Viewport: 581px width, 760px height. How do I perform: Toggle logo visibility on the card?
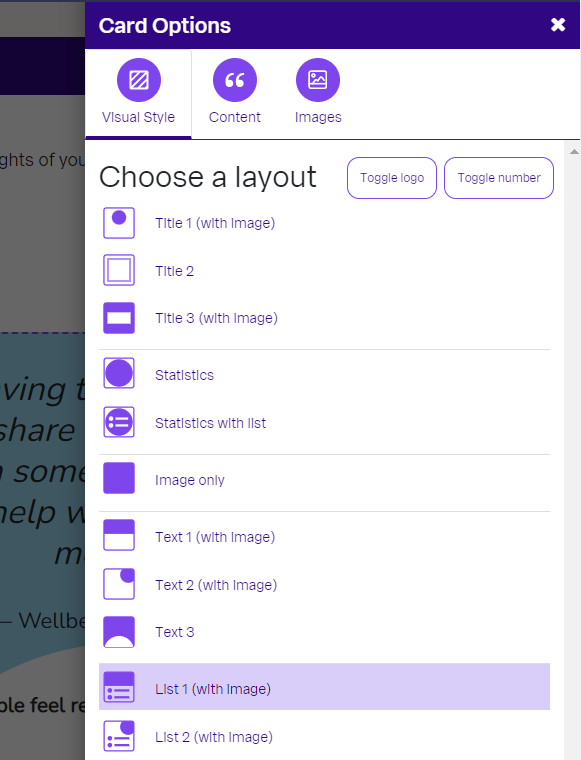point(392,178)
